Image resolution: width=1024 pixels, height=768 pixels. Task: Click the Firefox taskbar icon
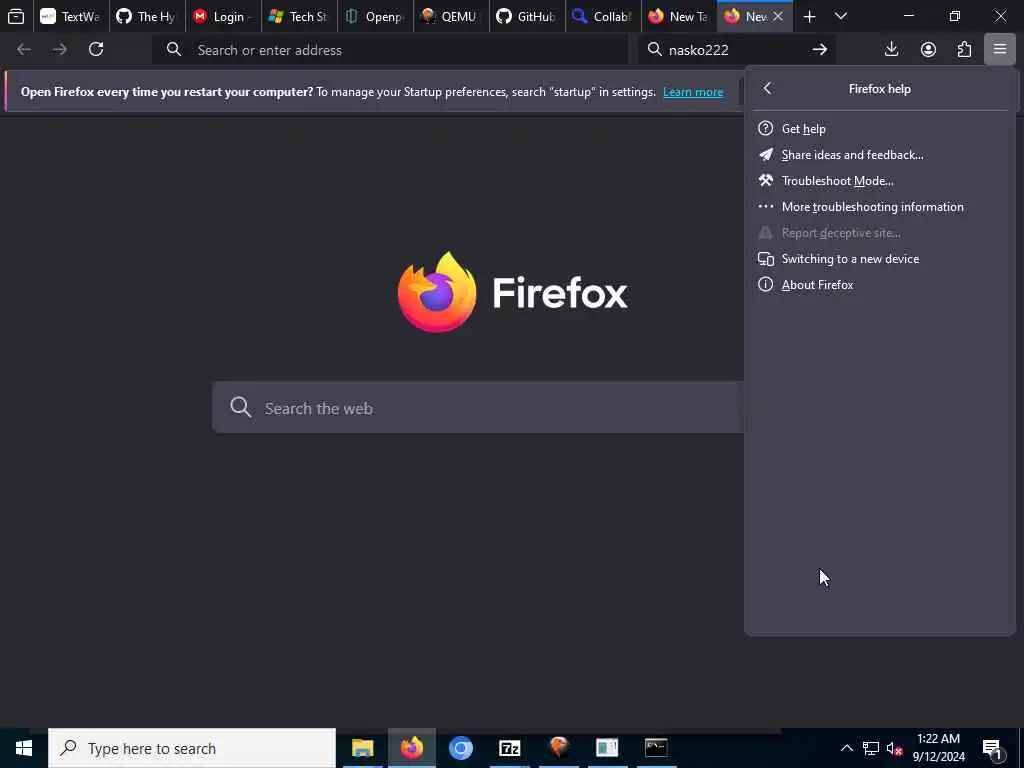(411, 748)
